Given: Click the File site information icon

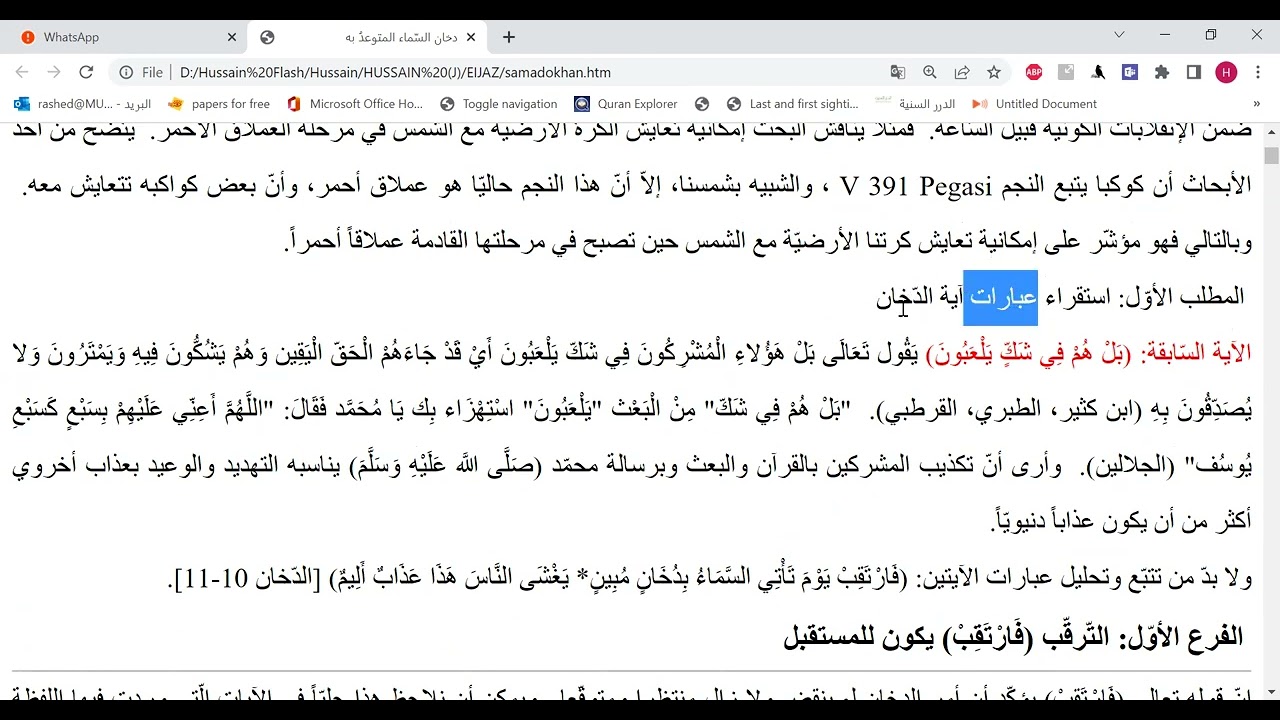Looking at the screenshot, I should coord(141,72).
